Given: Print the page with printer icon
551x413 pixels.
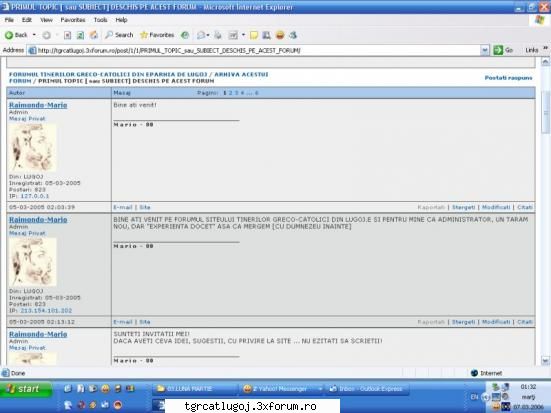Looking at the screenshot, I should [x=218, y=35].
